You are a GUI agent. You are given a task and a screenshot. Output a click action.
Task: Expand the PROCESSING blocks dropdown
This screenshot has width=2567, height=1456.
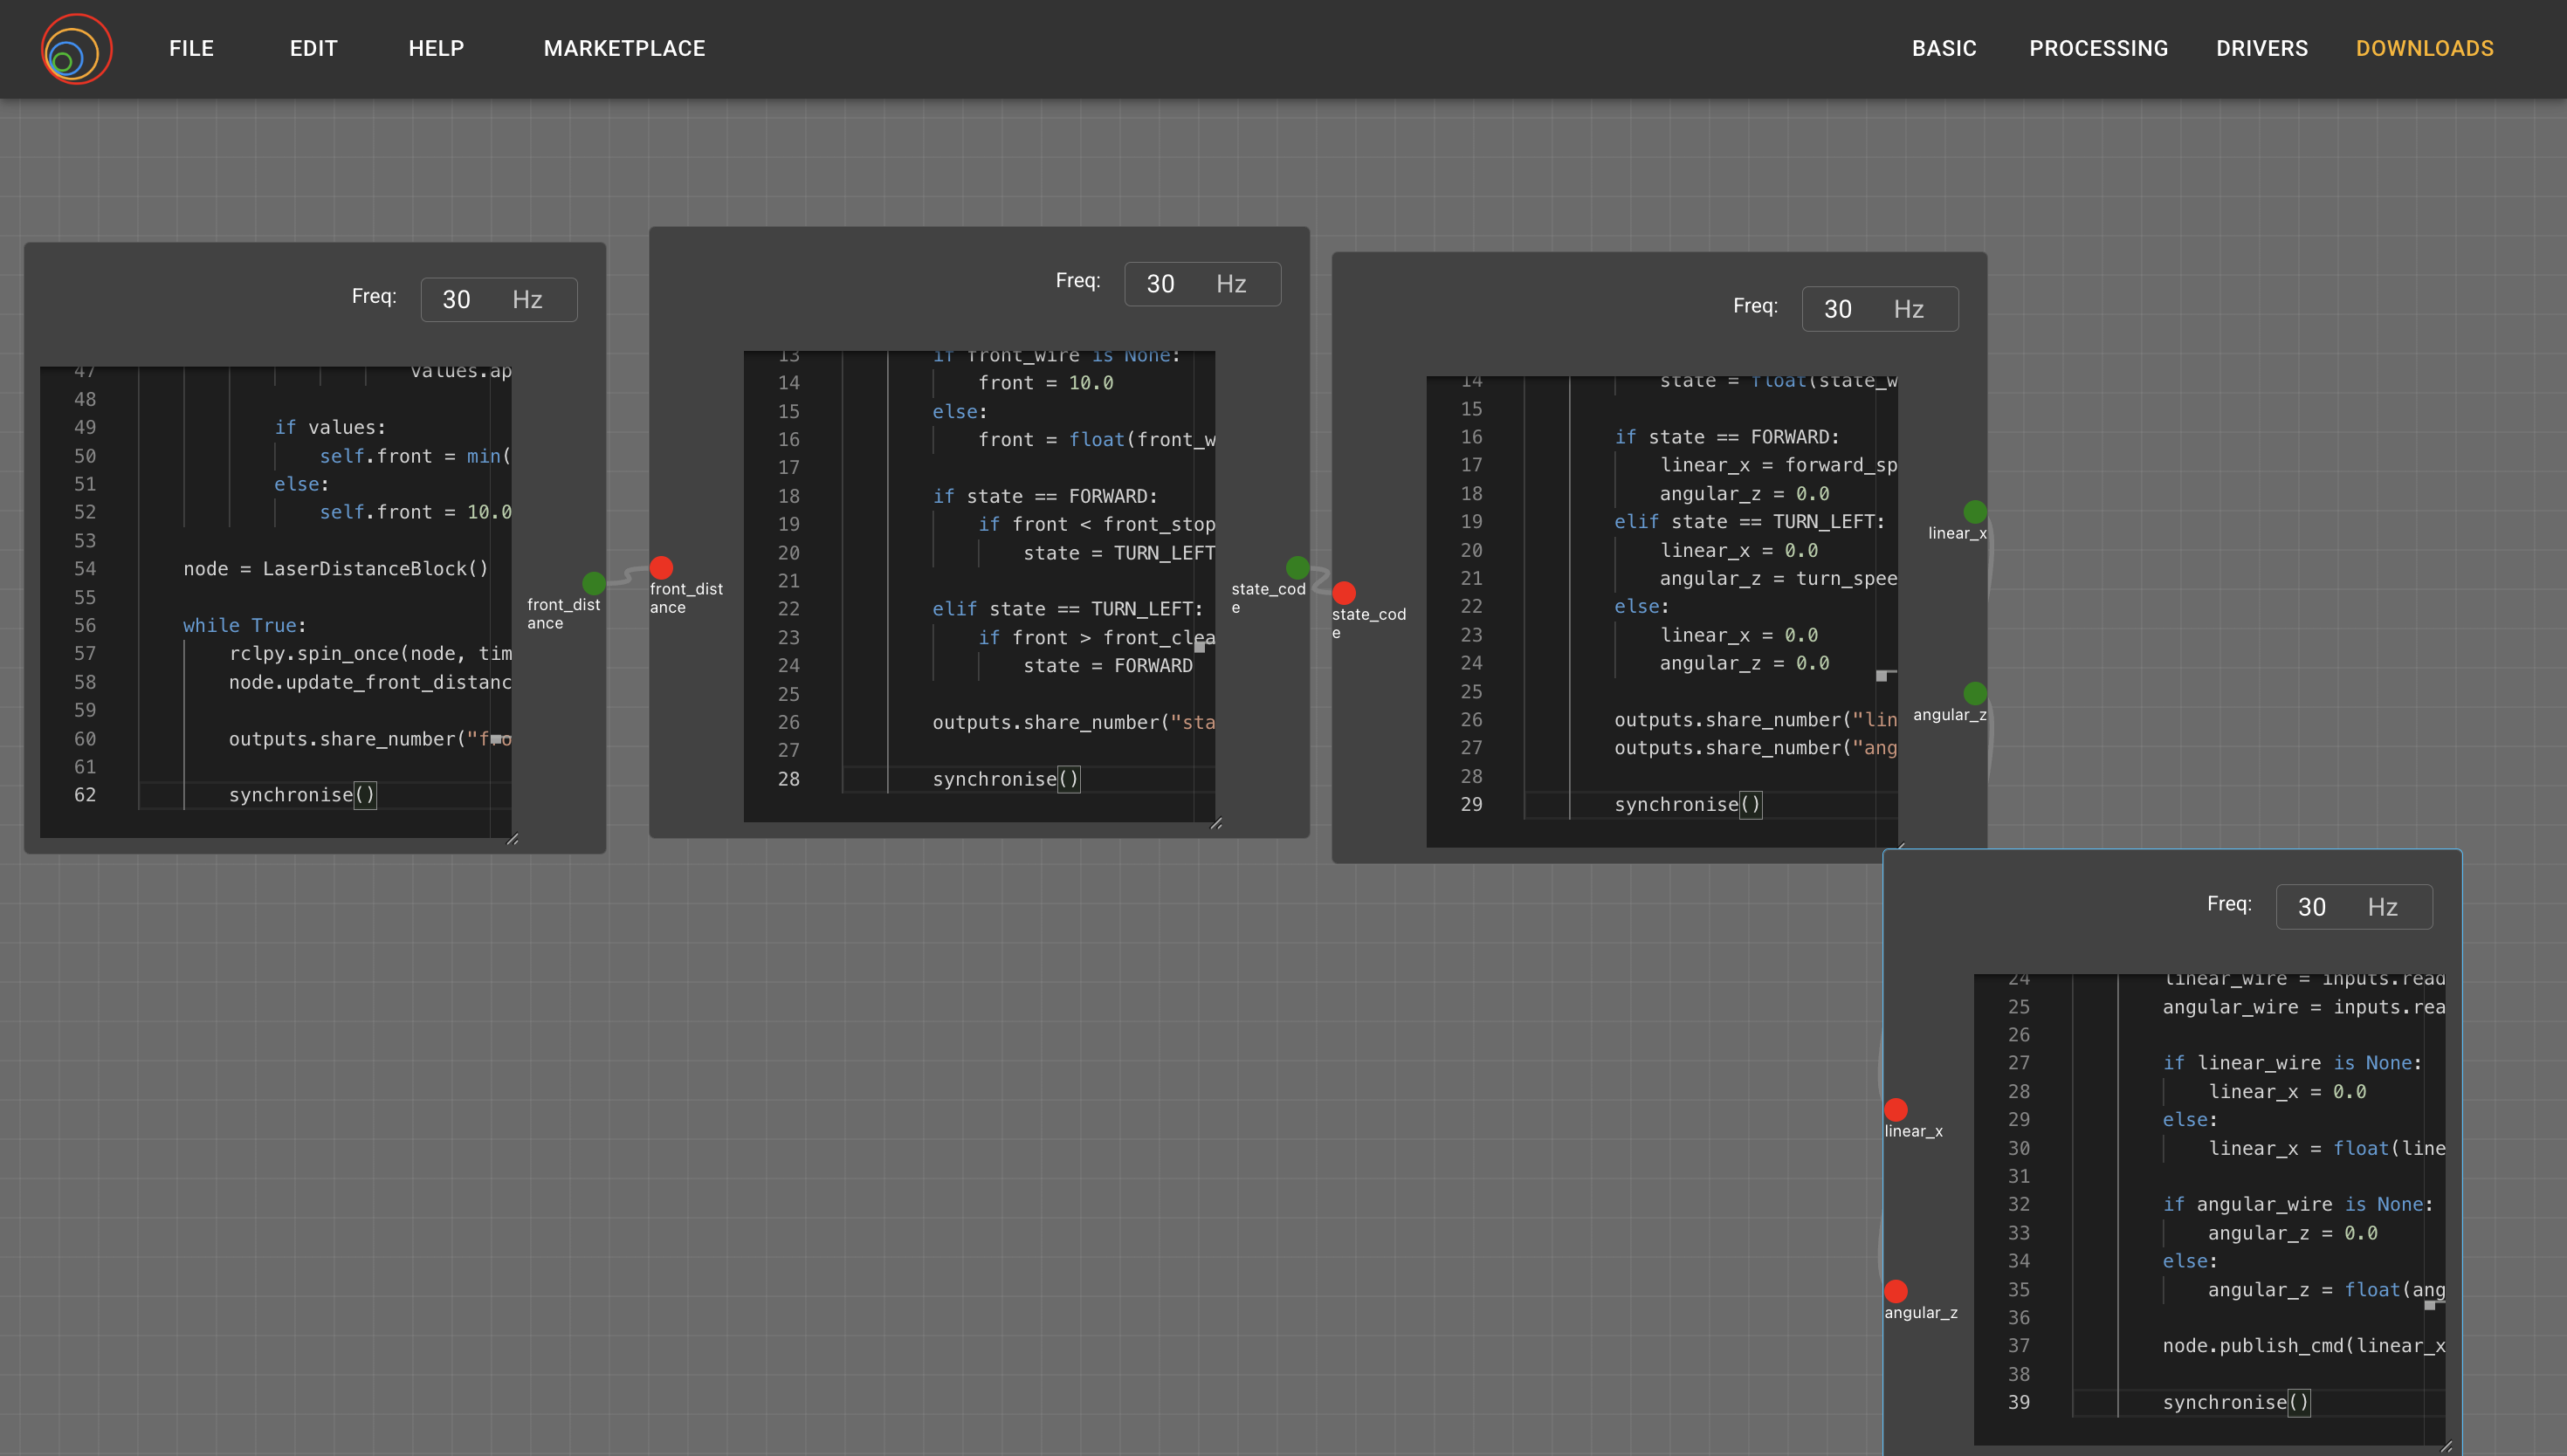point(2098,48)
